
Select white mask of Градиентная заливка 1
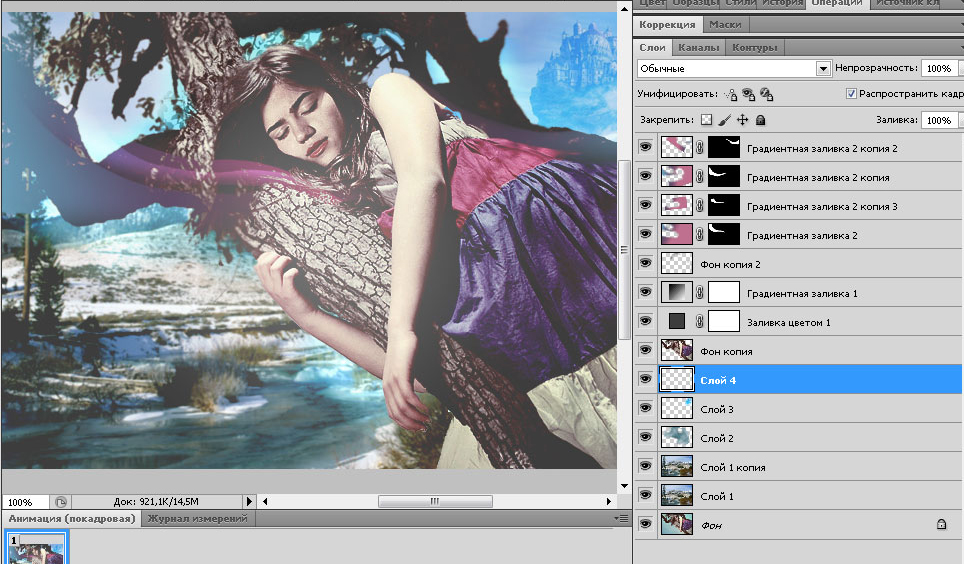tap(724, 293)
